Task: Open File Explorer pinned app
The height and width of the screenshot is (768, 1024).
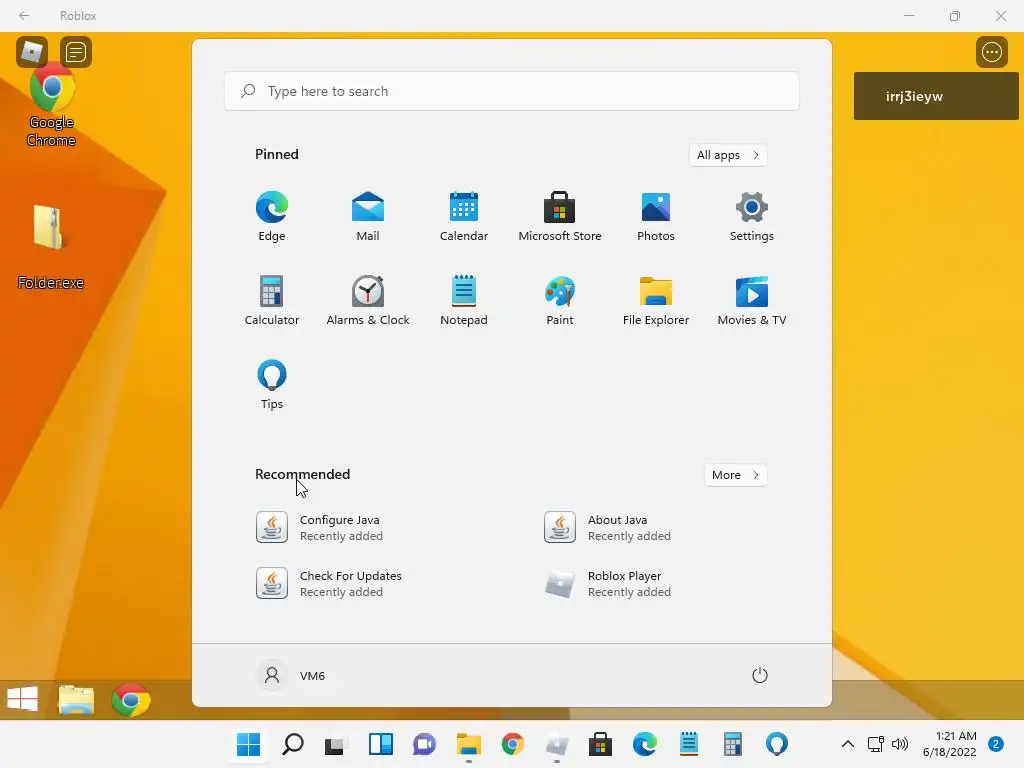Action: (656, 300)
